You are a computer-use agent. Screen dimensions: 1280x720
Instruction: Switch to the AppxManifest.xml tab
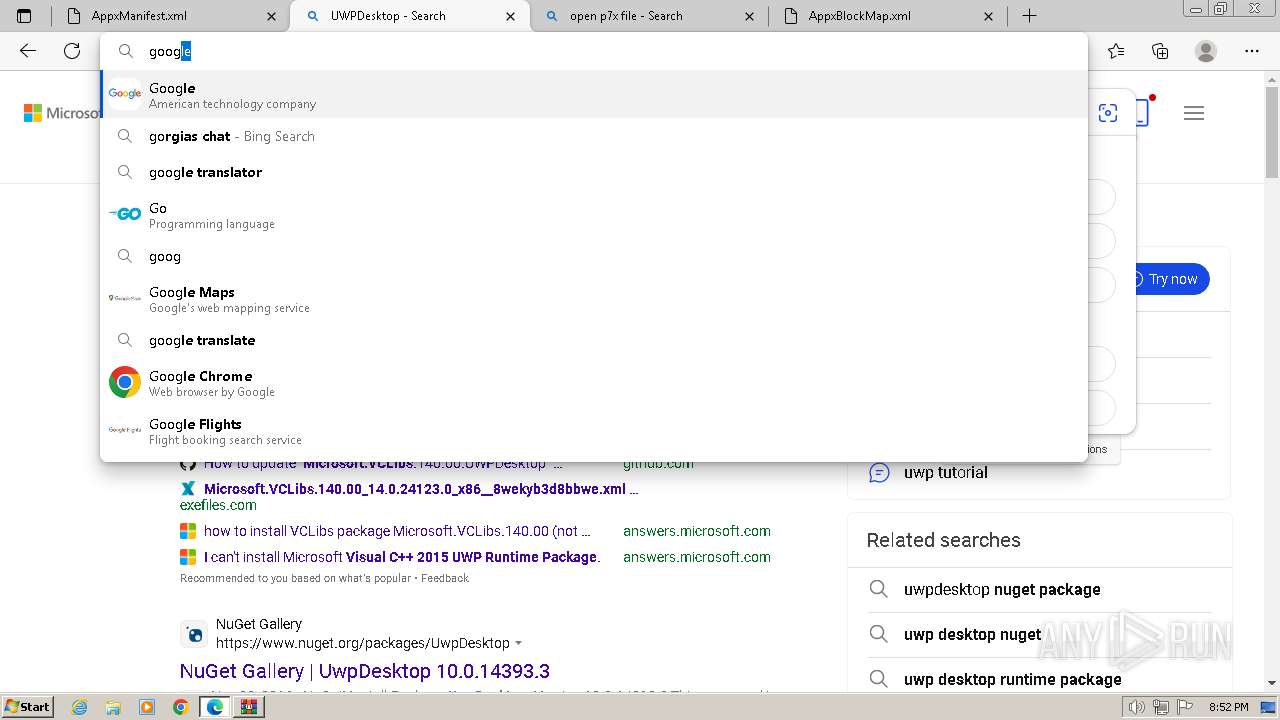tap(168, 16)
